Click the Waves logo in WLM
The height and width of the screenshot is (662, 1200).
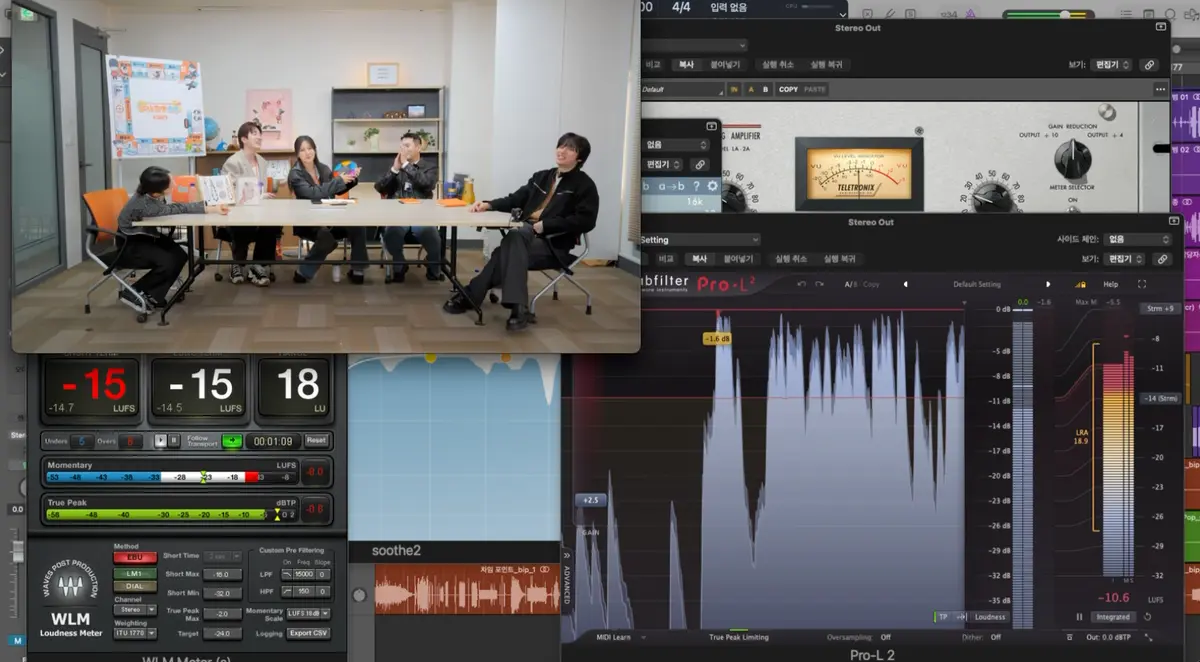pyautogui.click(x=70, y=587)
